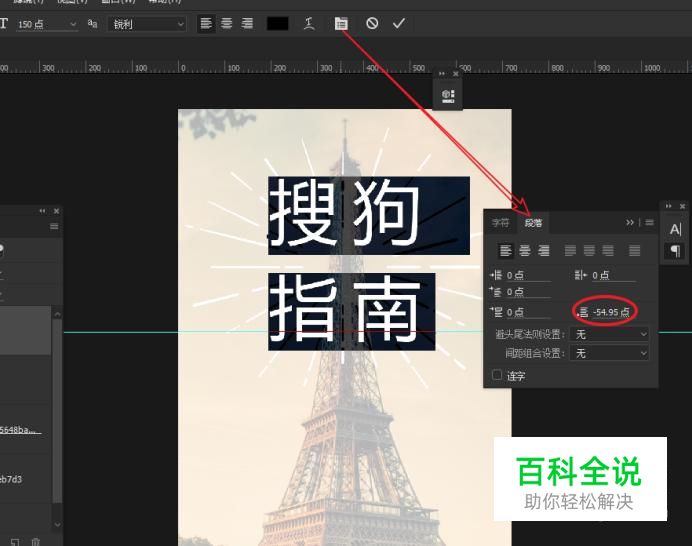Justify last line left in paragraph panel

pyautogui.click(x=570, y=251)
